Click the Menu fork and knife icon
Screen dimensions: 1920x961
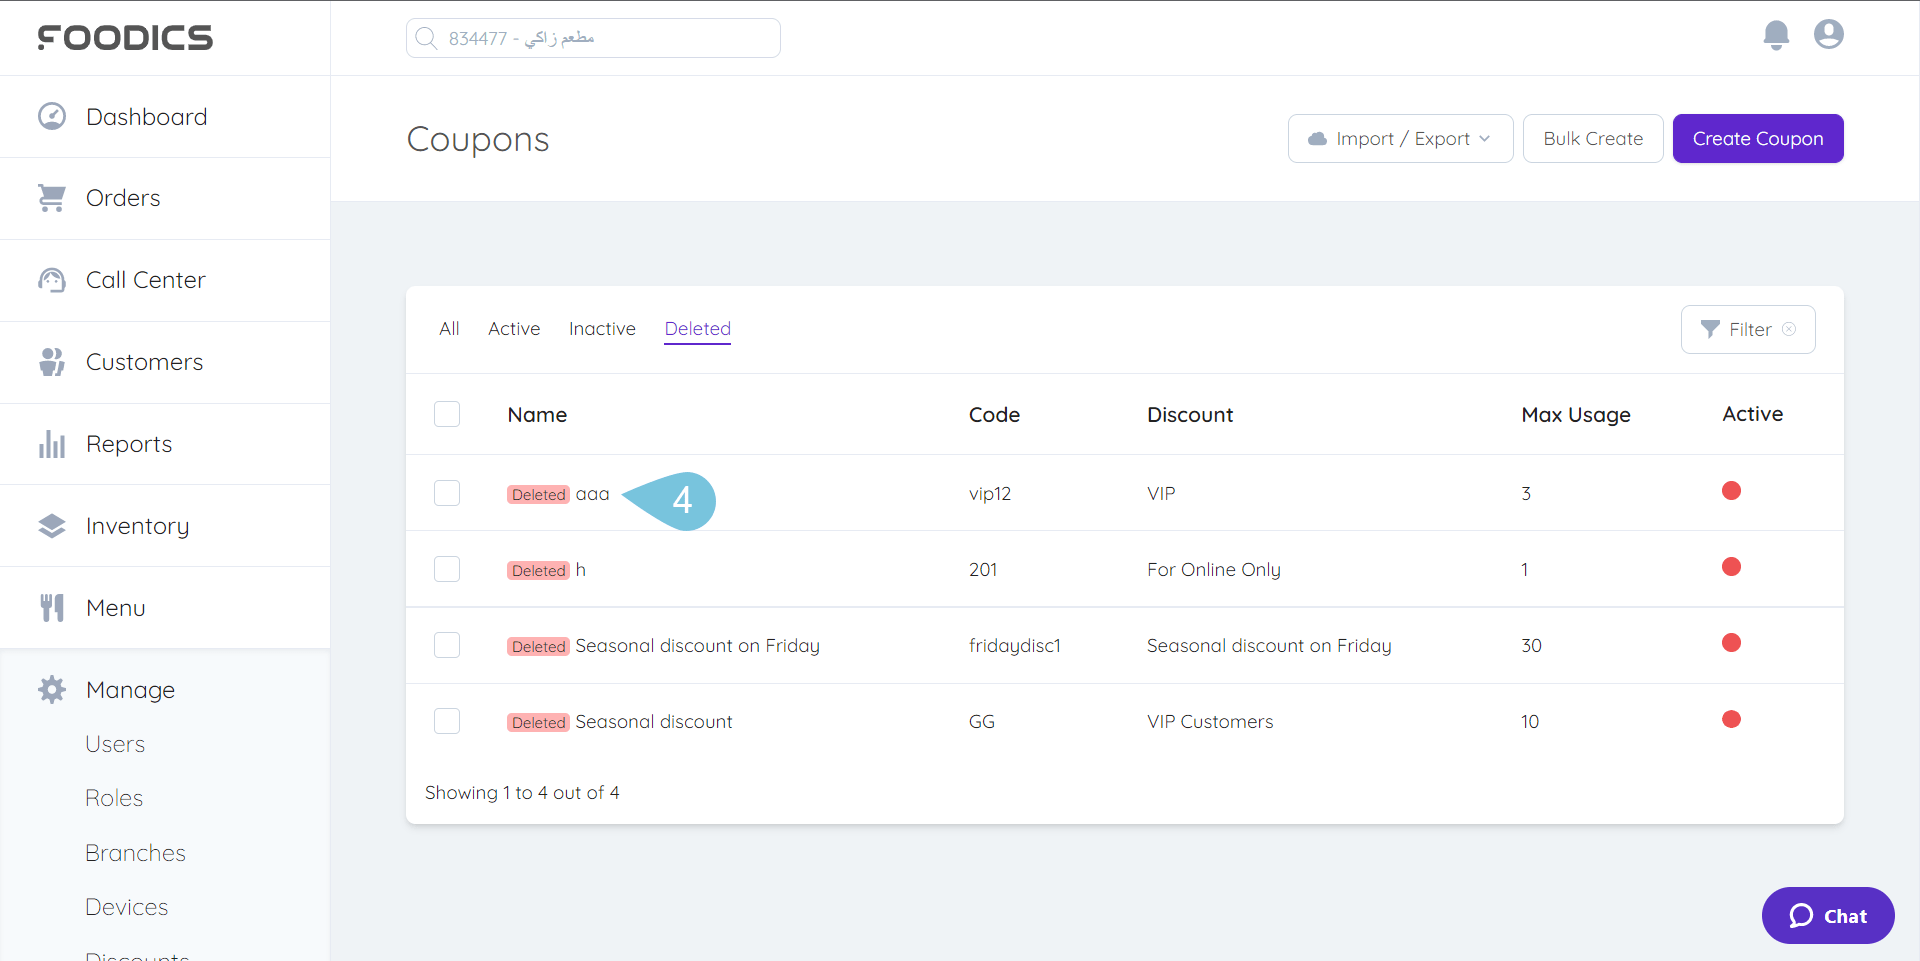52,608
